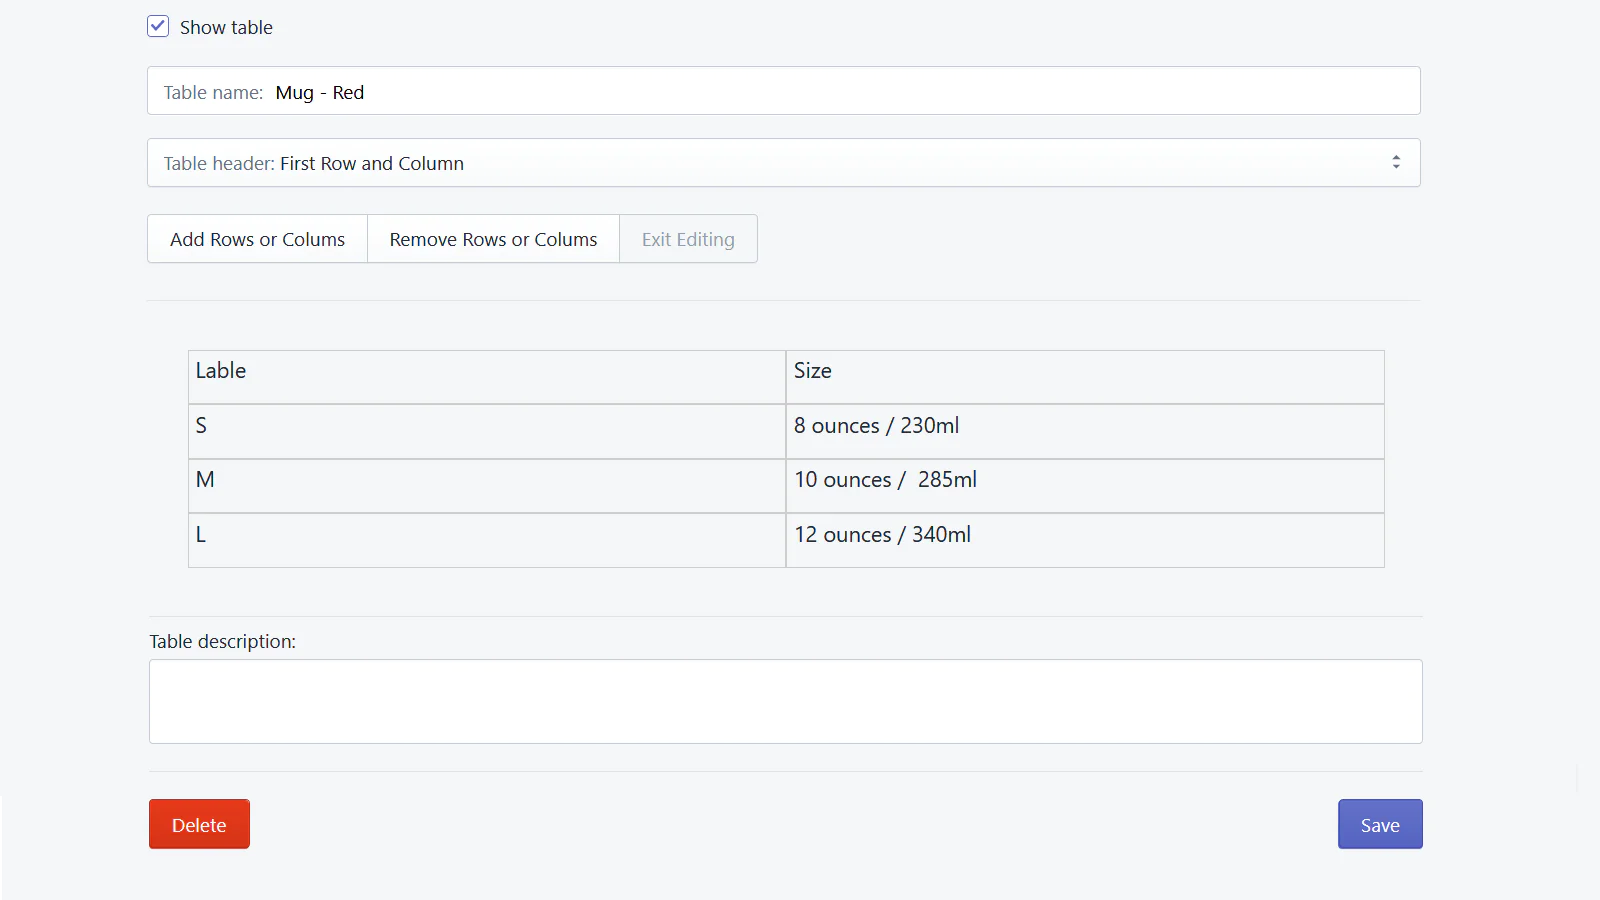Image resolution: width=1600 pixels, height=900 pixels.
Task: Click the Exit Editing button
Action: click(x=688, y=239)
